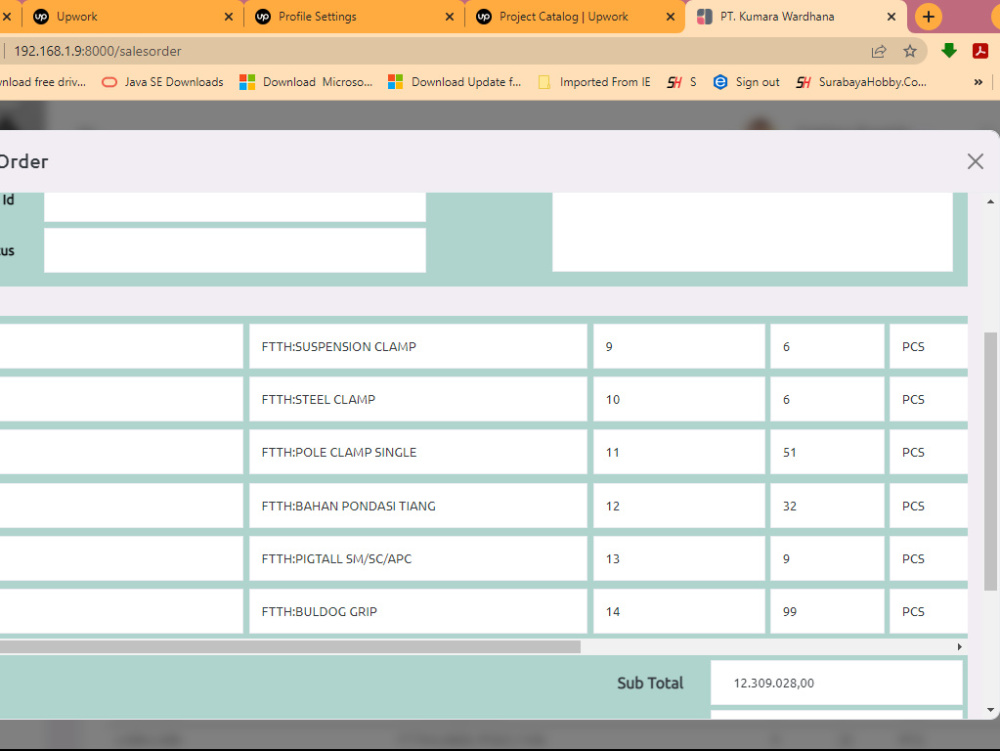Open Imported From IE bookmark folder
The image size is (1000, 751).
coord(594,82)
